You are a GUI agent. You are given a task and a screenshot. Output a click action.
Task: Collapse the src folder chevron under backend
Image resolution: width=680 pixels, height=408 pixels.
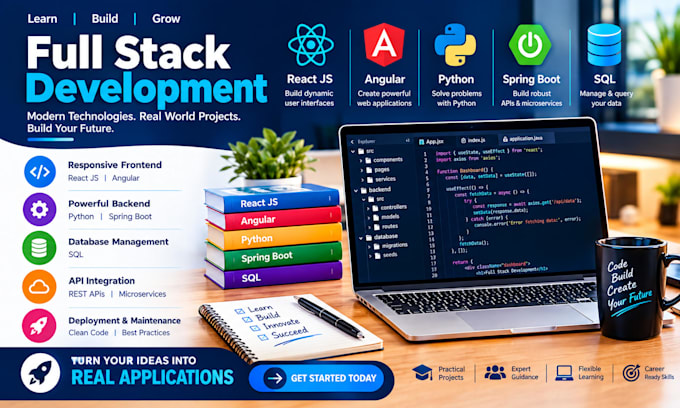click(x=363, y=199)
